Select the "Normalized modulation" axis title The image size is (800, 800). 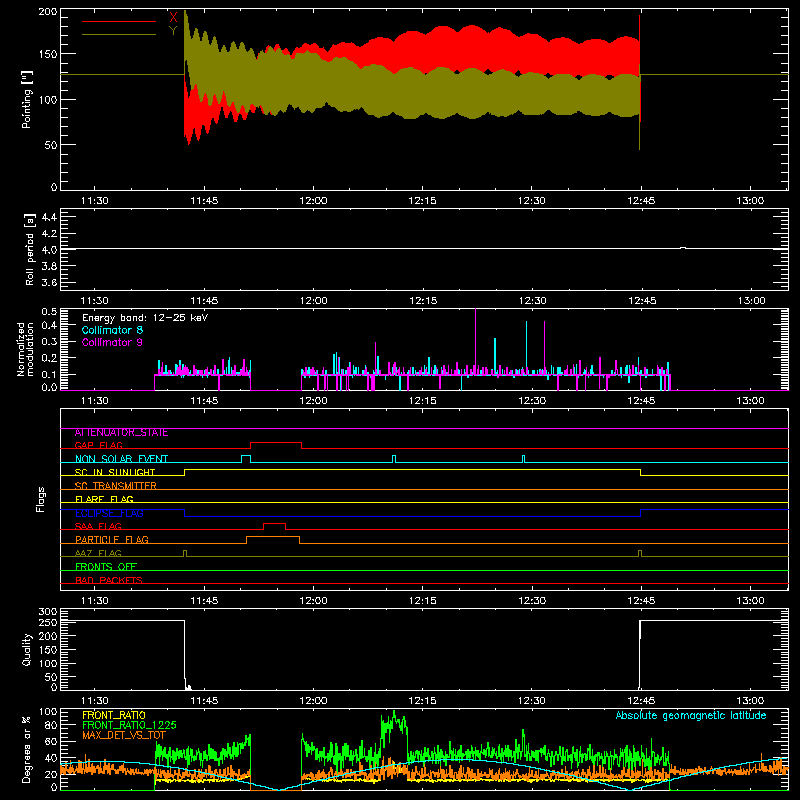point(25,349)
